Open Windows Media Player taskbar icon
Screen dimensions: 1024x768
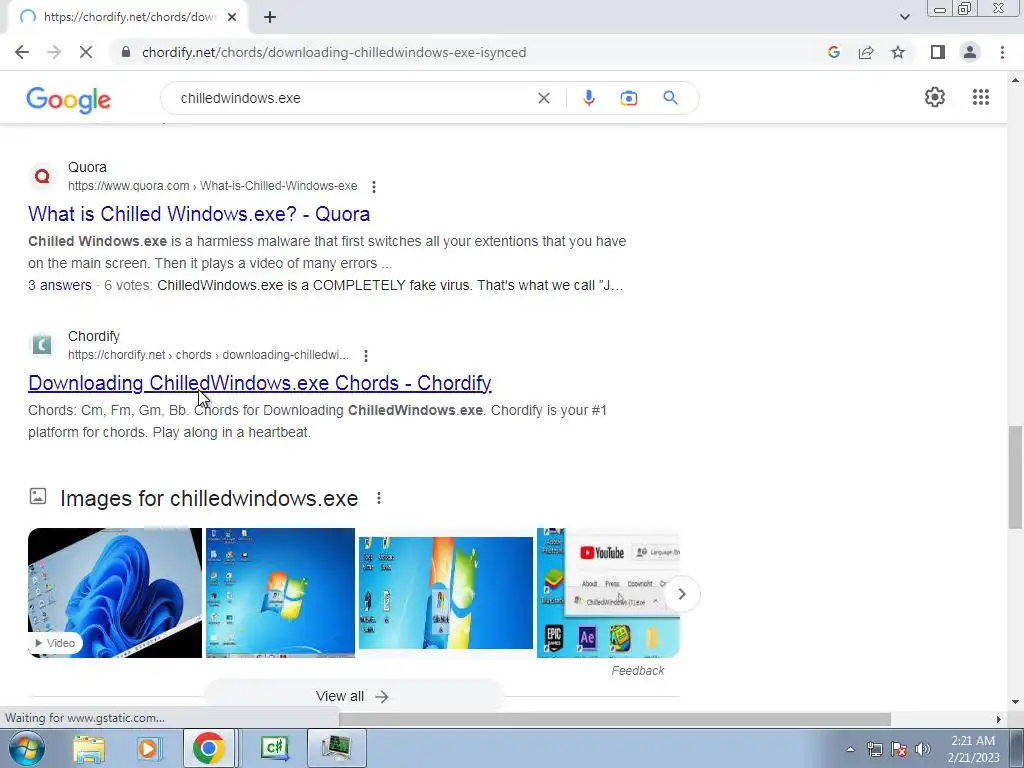(x=149, y=748)
